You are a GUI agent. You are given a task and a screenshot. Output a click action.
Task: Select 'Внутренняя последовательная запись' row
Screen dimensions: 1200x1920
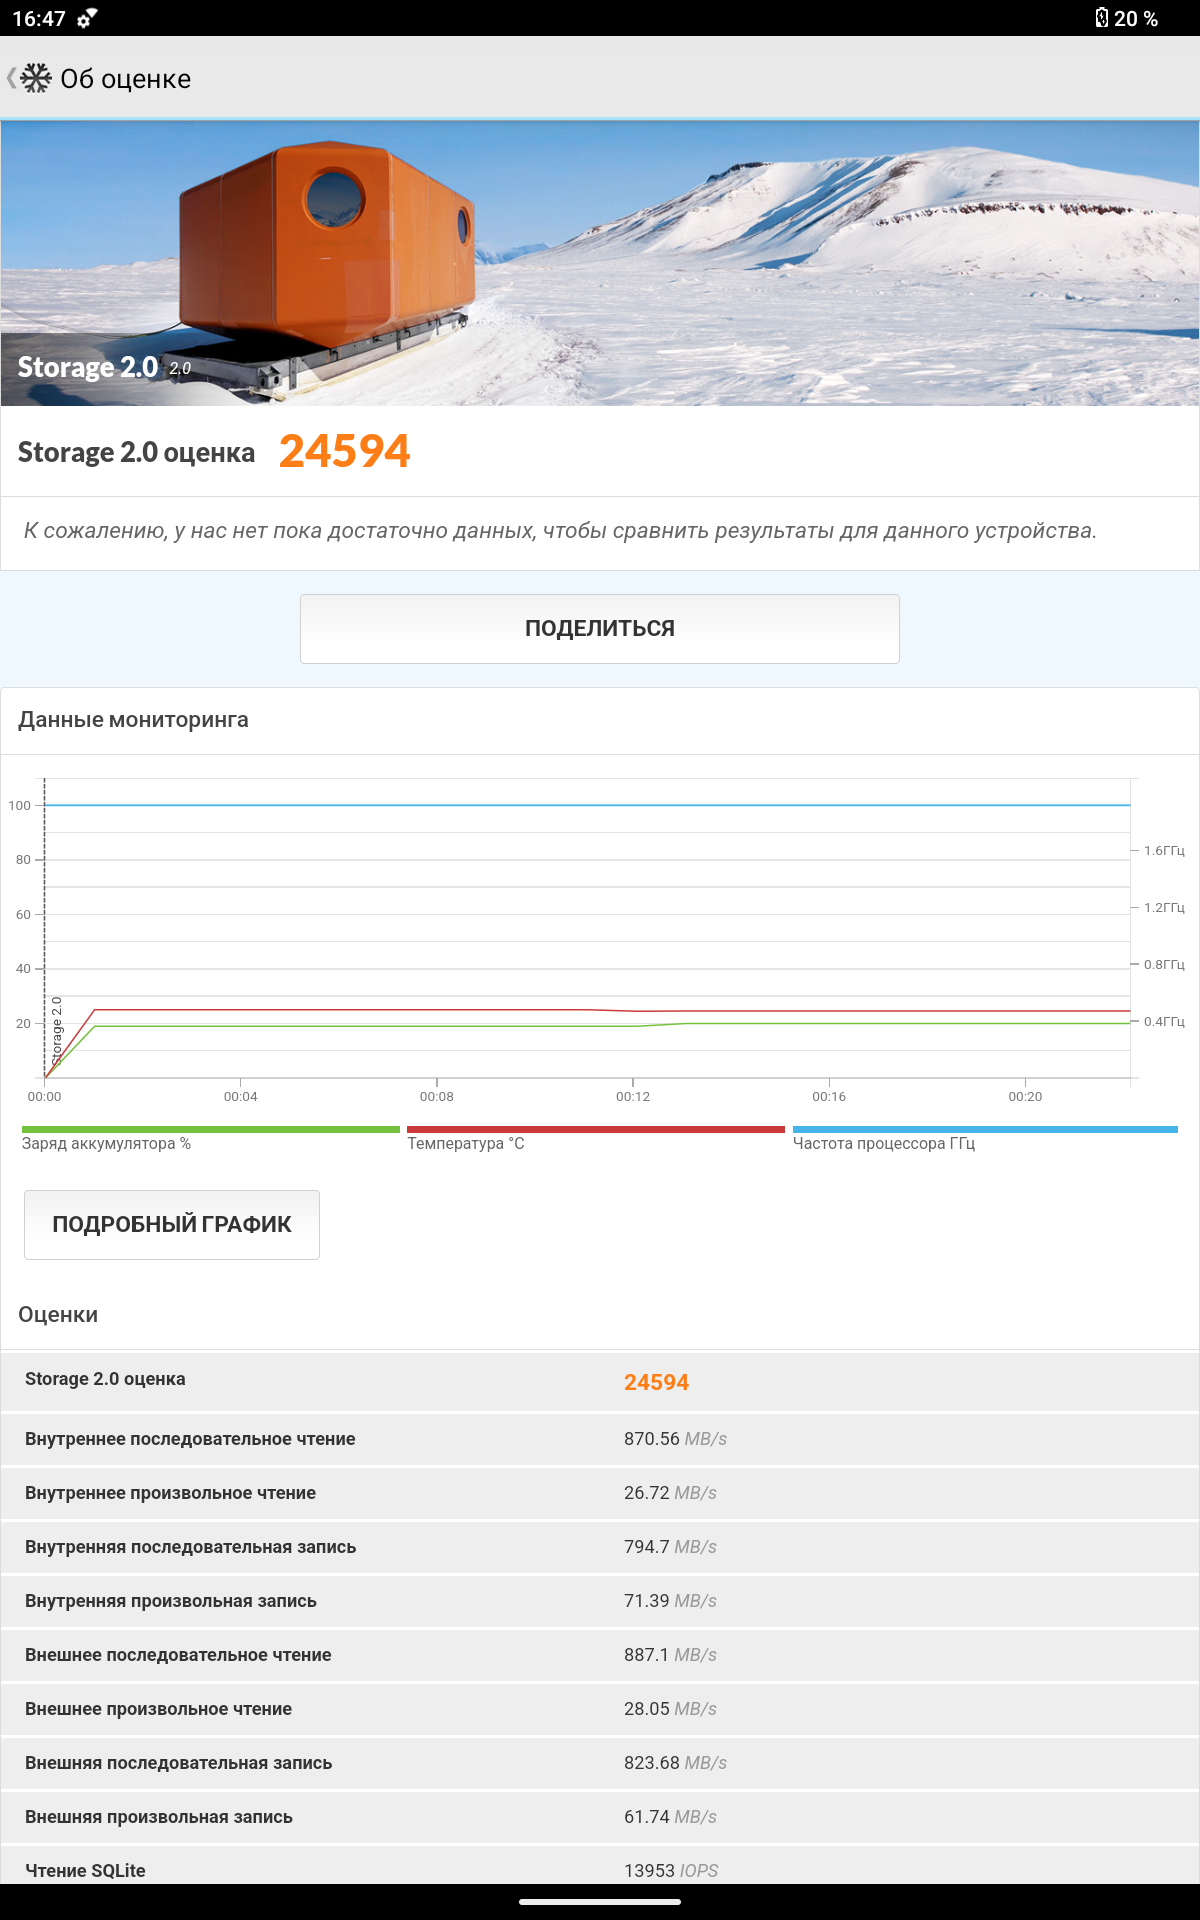tap(600, 1547)
